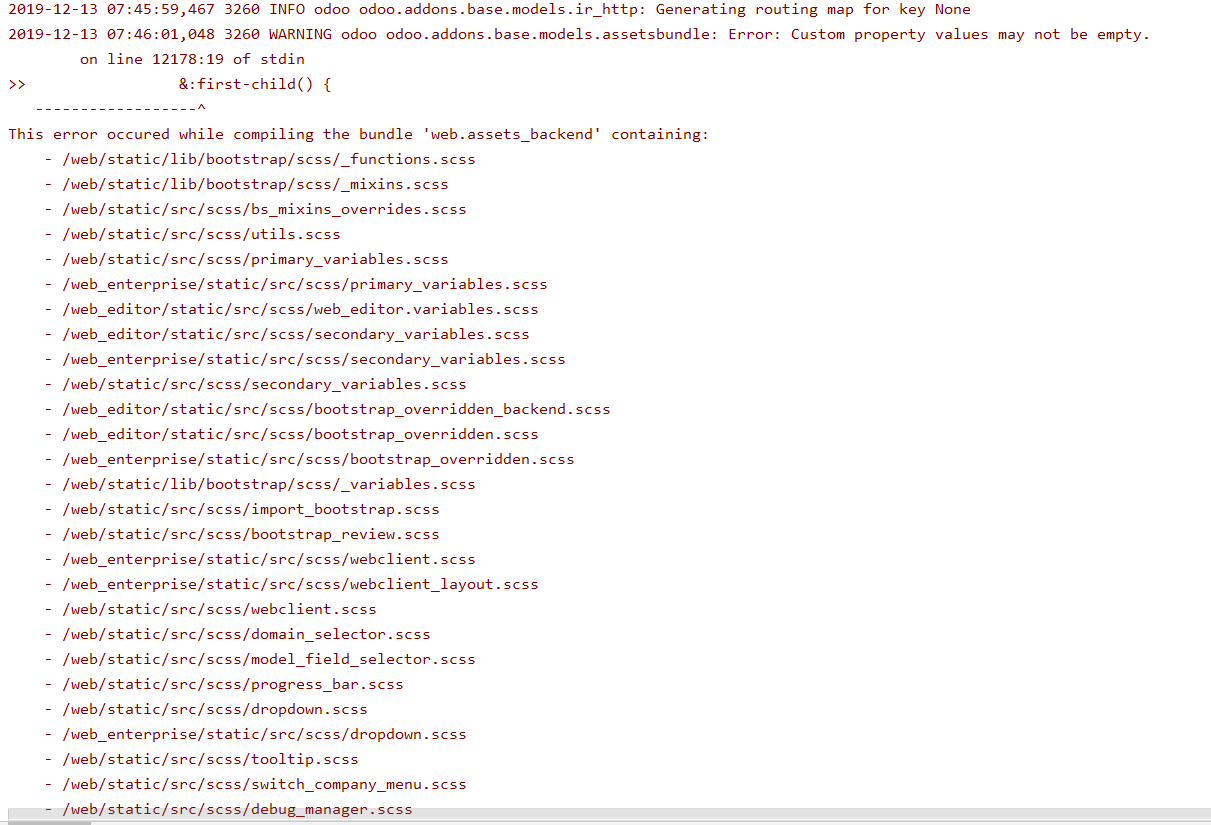Select the web_enterprise dropdown.scss path
This screenshot has height=825, width=1211.
point(264,734)
